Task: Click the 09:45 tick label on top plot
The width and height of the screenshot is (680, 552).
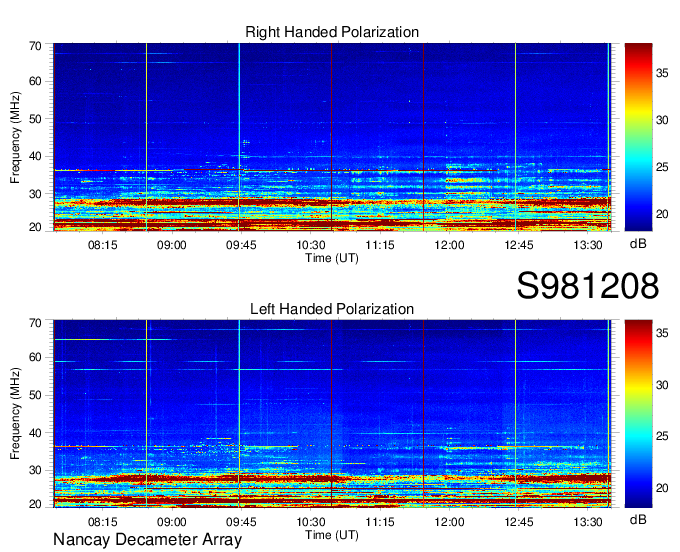Action: pos(241,245)
